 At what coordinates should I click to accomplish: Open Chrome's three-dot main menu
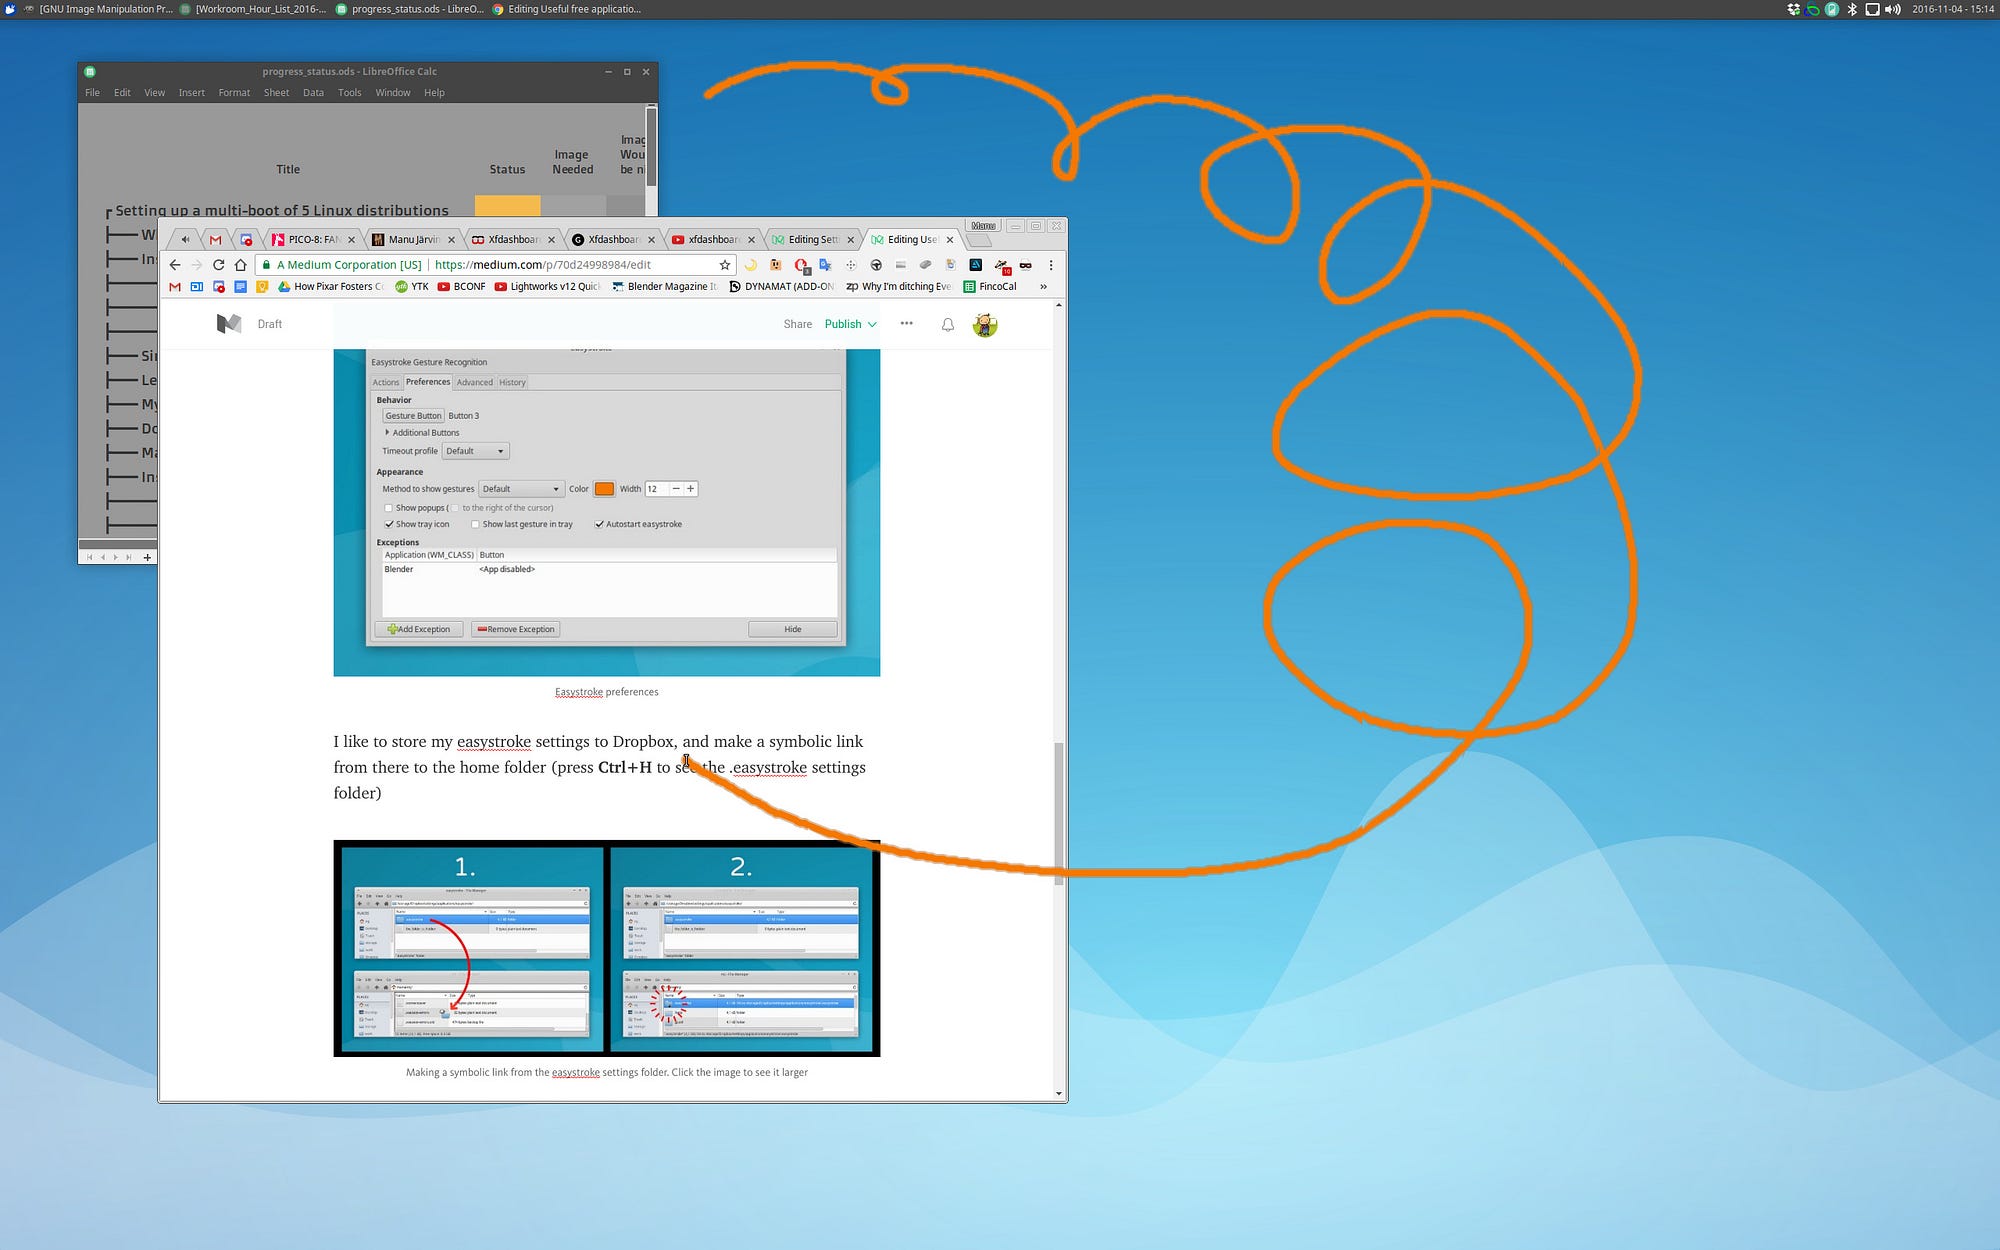pos(1051,265)
